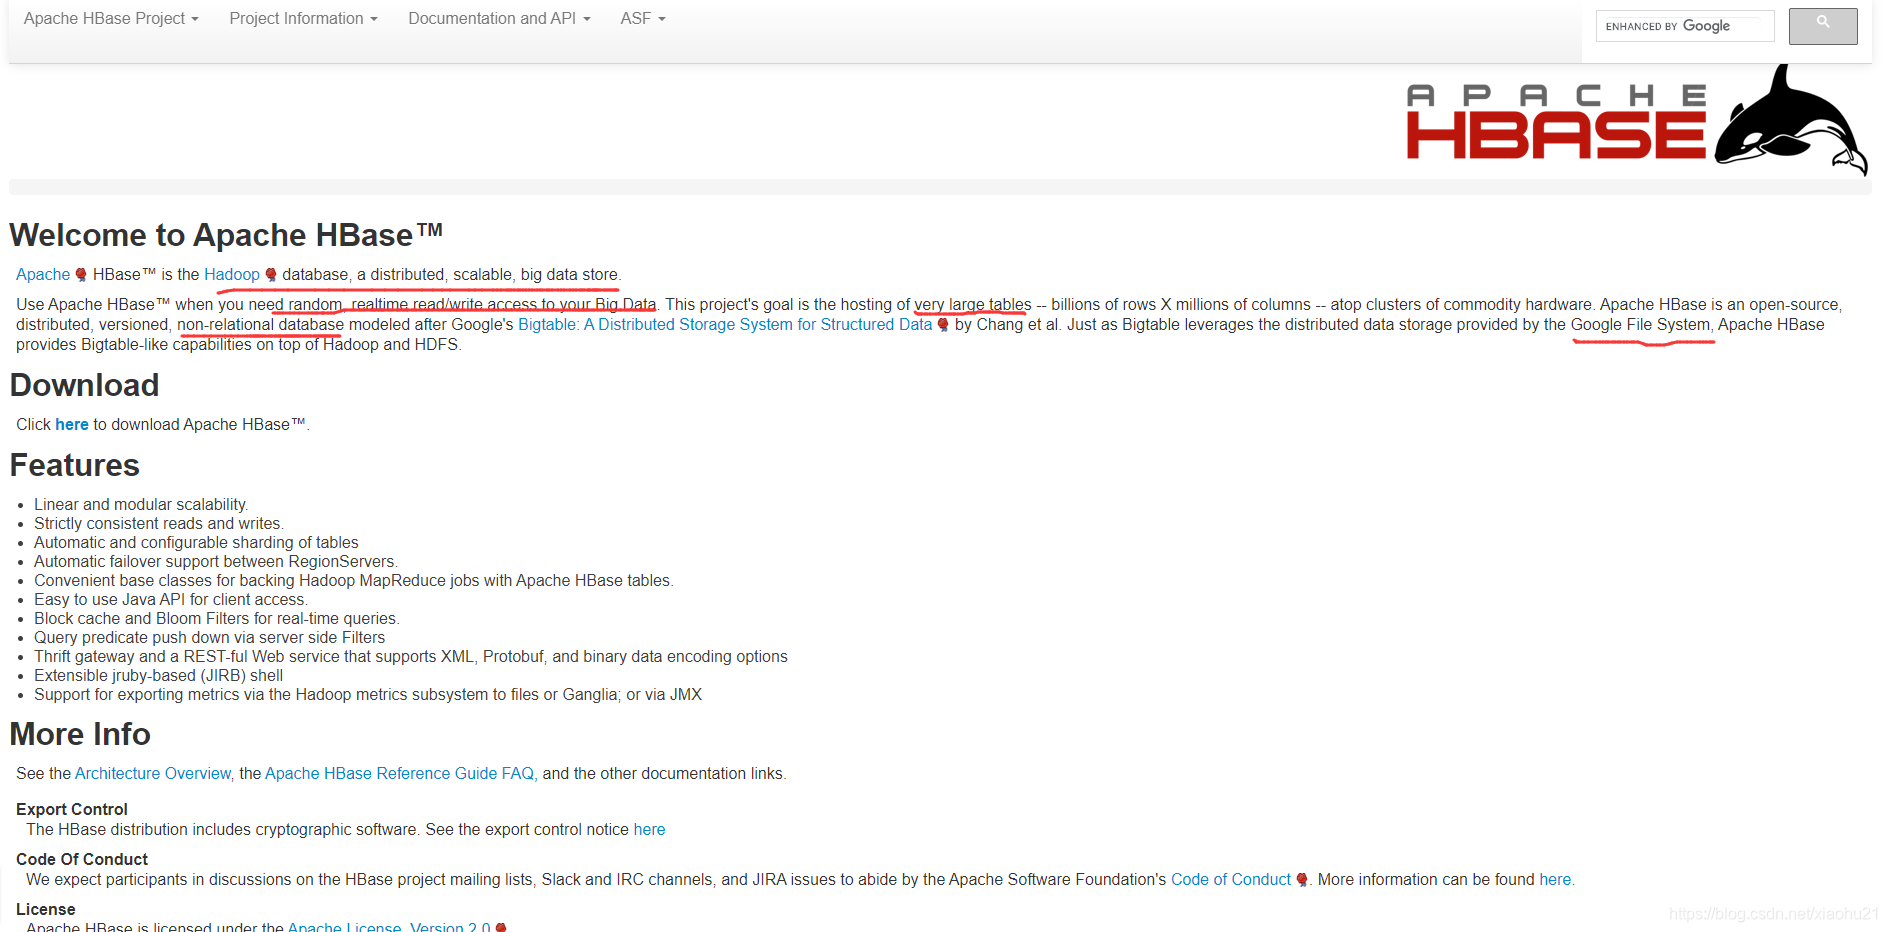
Task: Click 'Extensible jruby-based (JIRB) shell' item
Action: (159, 675)
